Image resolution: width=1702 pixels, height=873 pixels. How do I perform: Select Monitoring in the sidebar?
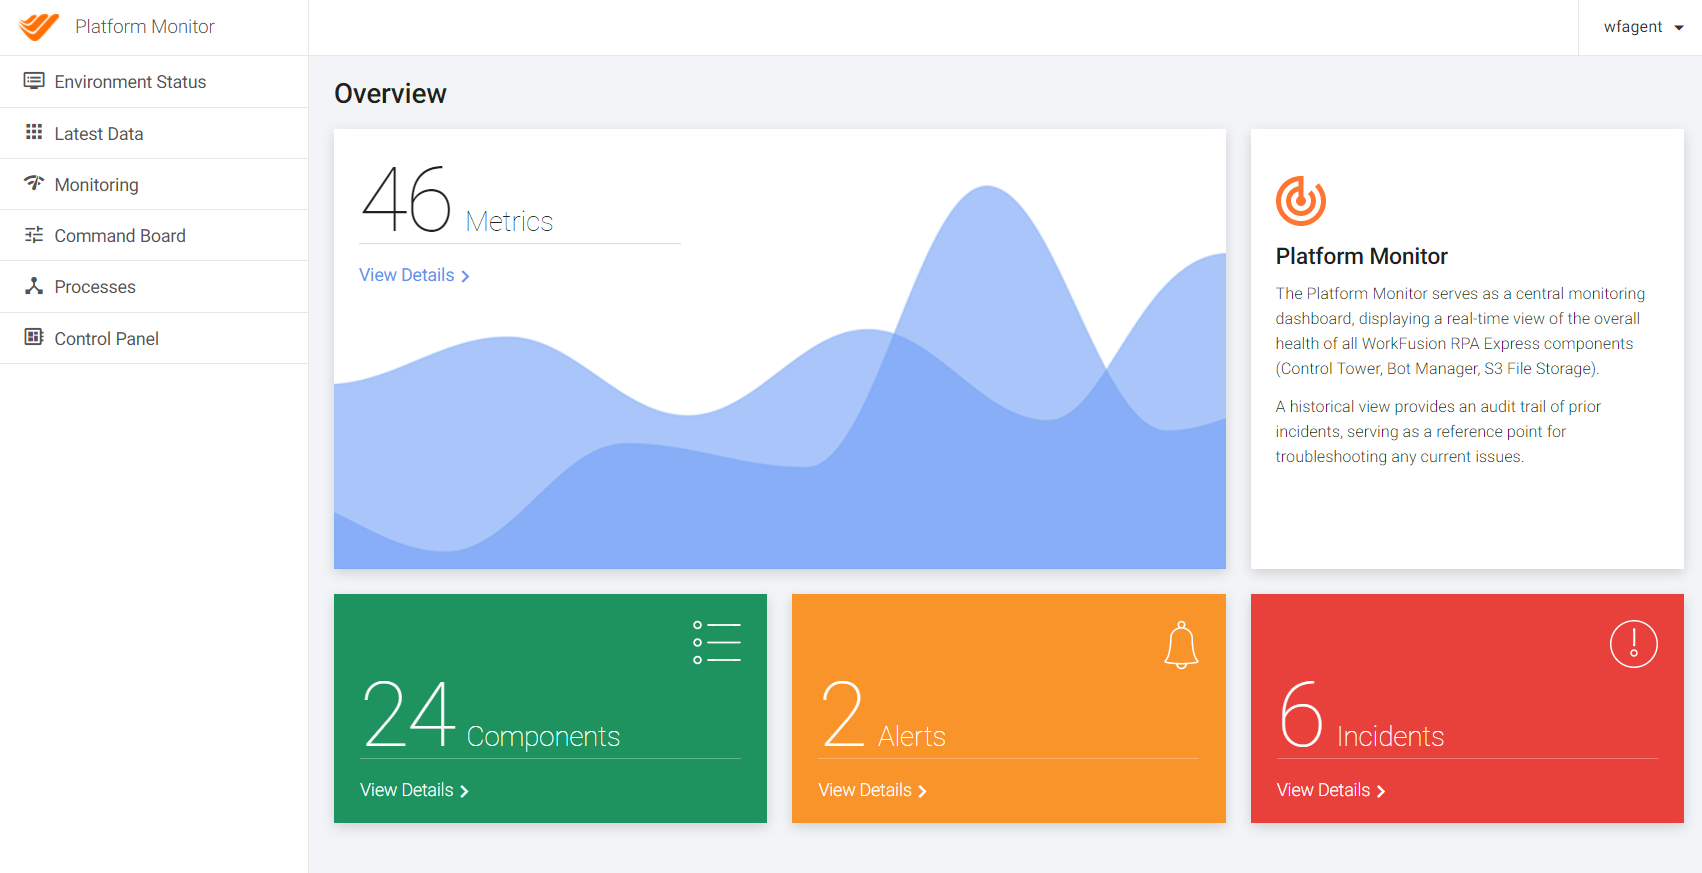(x=154, y=184)
